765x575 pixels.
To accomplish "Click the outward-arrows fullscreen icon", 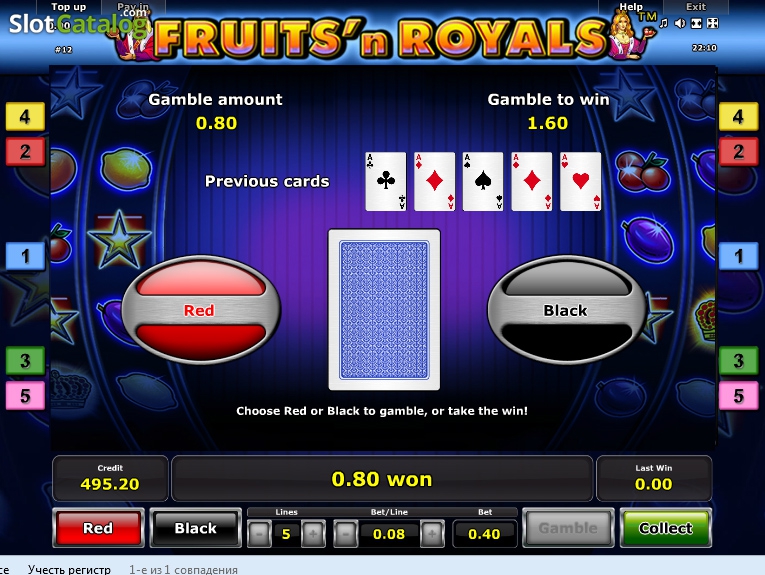I will (x=712, y=23).
